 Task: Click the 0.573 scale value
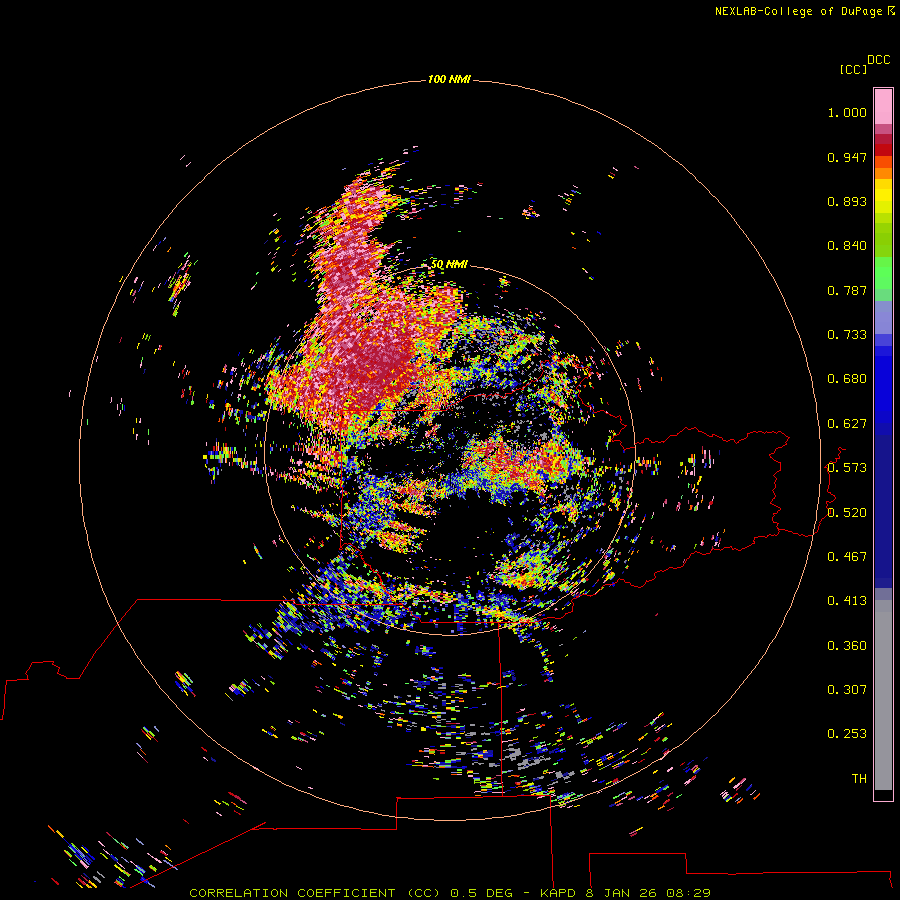[x=847, y=468]
